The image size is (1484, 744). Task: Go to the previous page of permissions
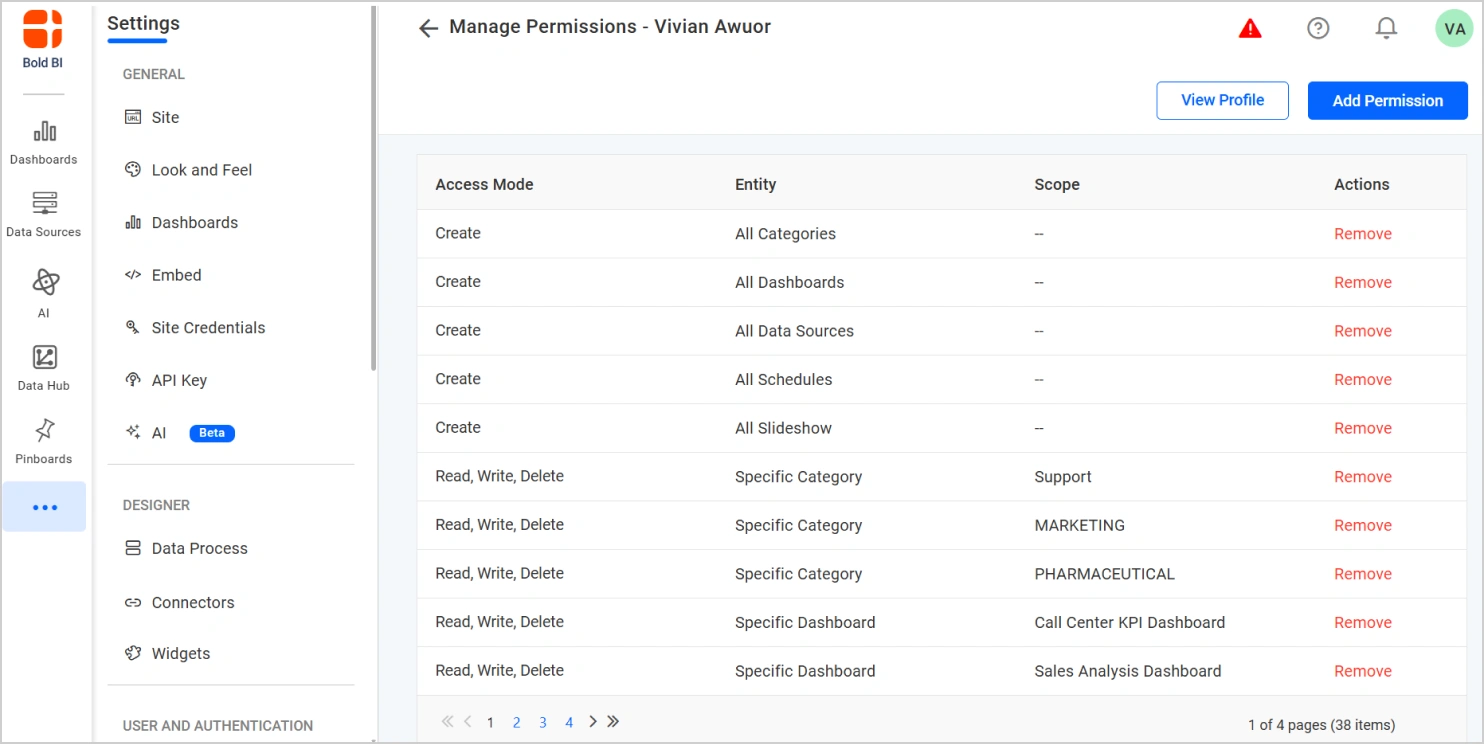tap(467, 721)
